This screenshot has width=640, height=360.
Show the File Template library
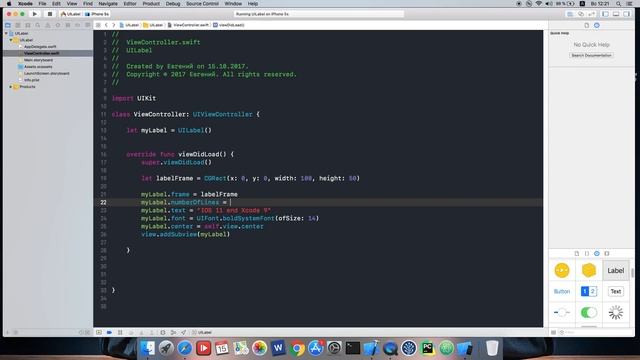577,253
